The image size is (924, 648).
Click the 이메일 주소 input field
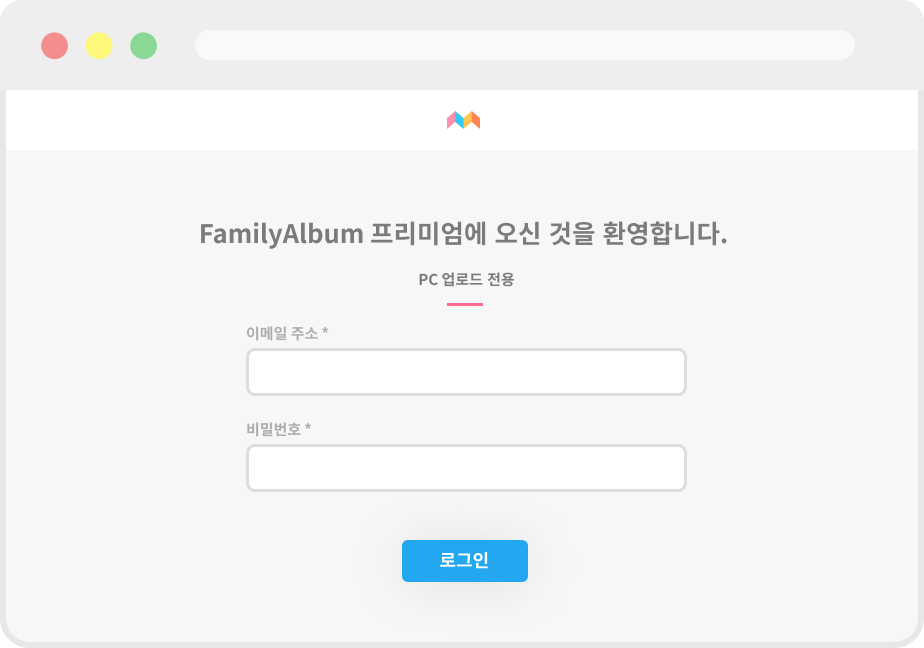click(x=466, y=372)
